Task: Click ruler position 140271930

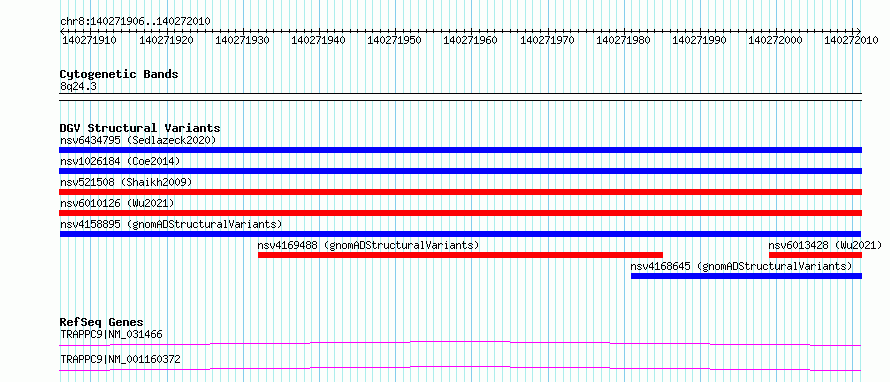Action: pos(242,40)
